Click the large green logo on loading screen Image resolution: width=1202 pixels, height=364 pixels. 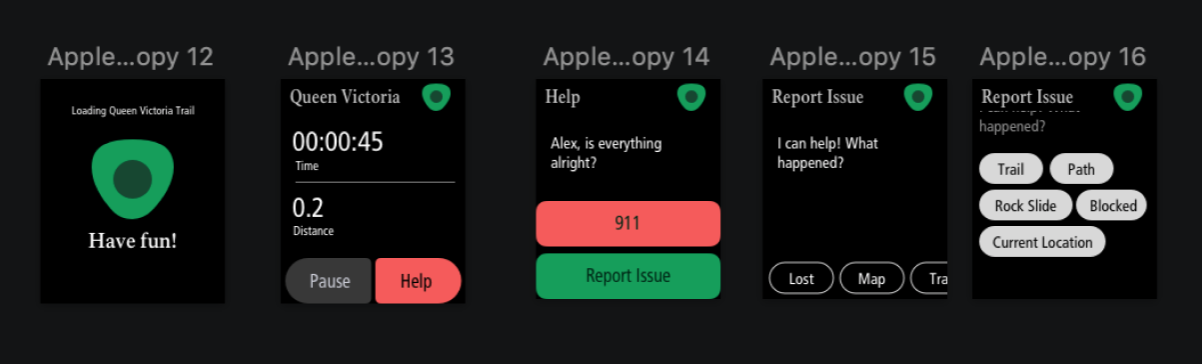tap(132, 178)
